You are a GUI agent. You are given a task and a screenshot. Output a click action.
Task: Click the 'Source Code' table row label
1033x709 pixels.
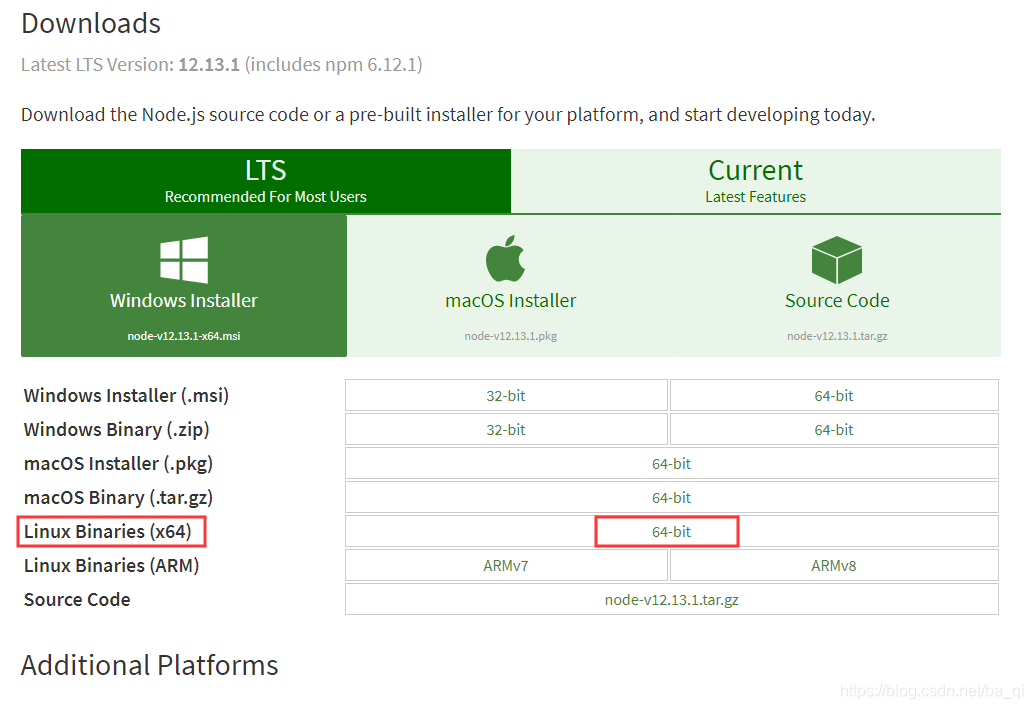tap(77, 600)
